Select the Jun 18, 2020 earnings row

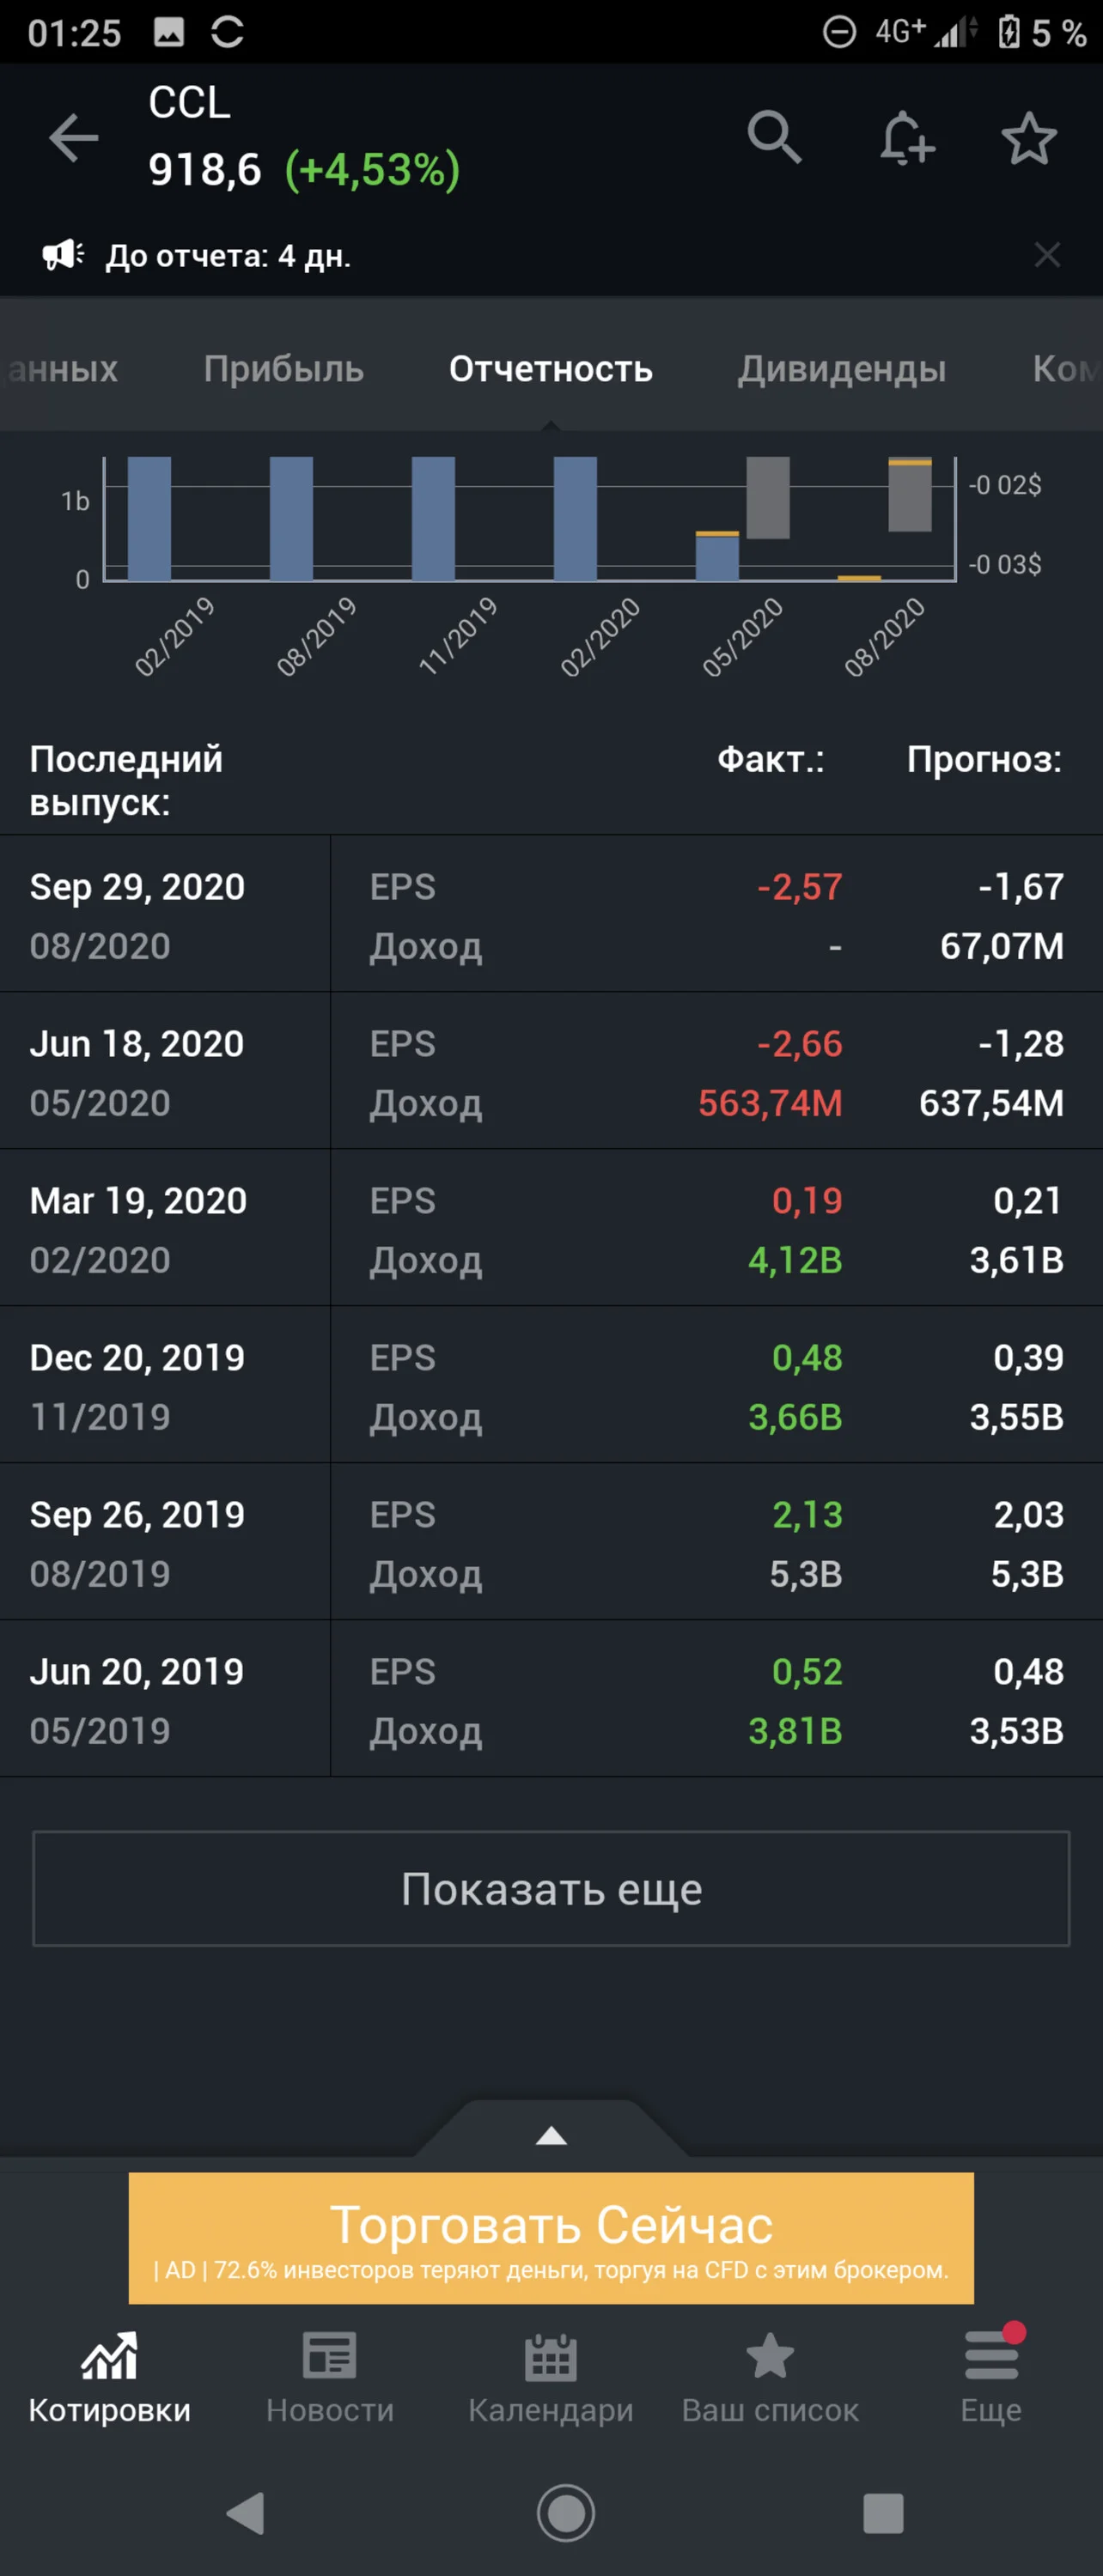pos(551,1071)
